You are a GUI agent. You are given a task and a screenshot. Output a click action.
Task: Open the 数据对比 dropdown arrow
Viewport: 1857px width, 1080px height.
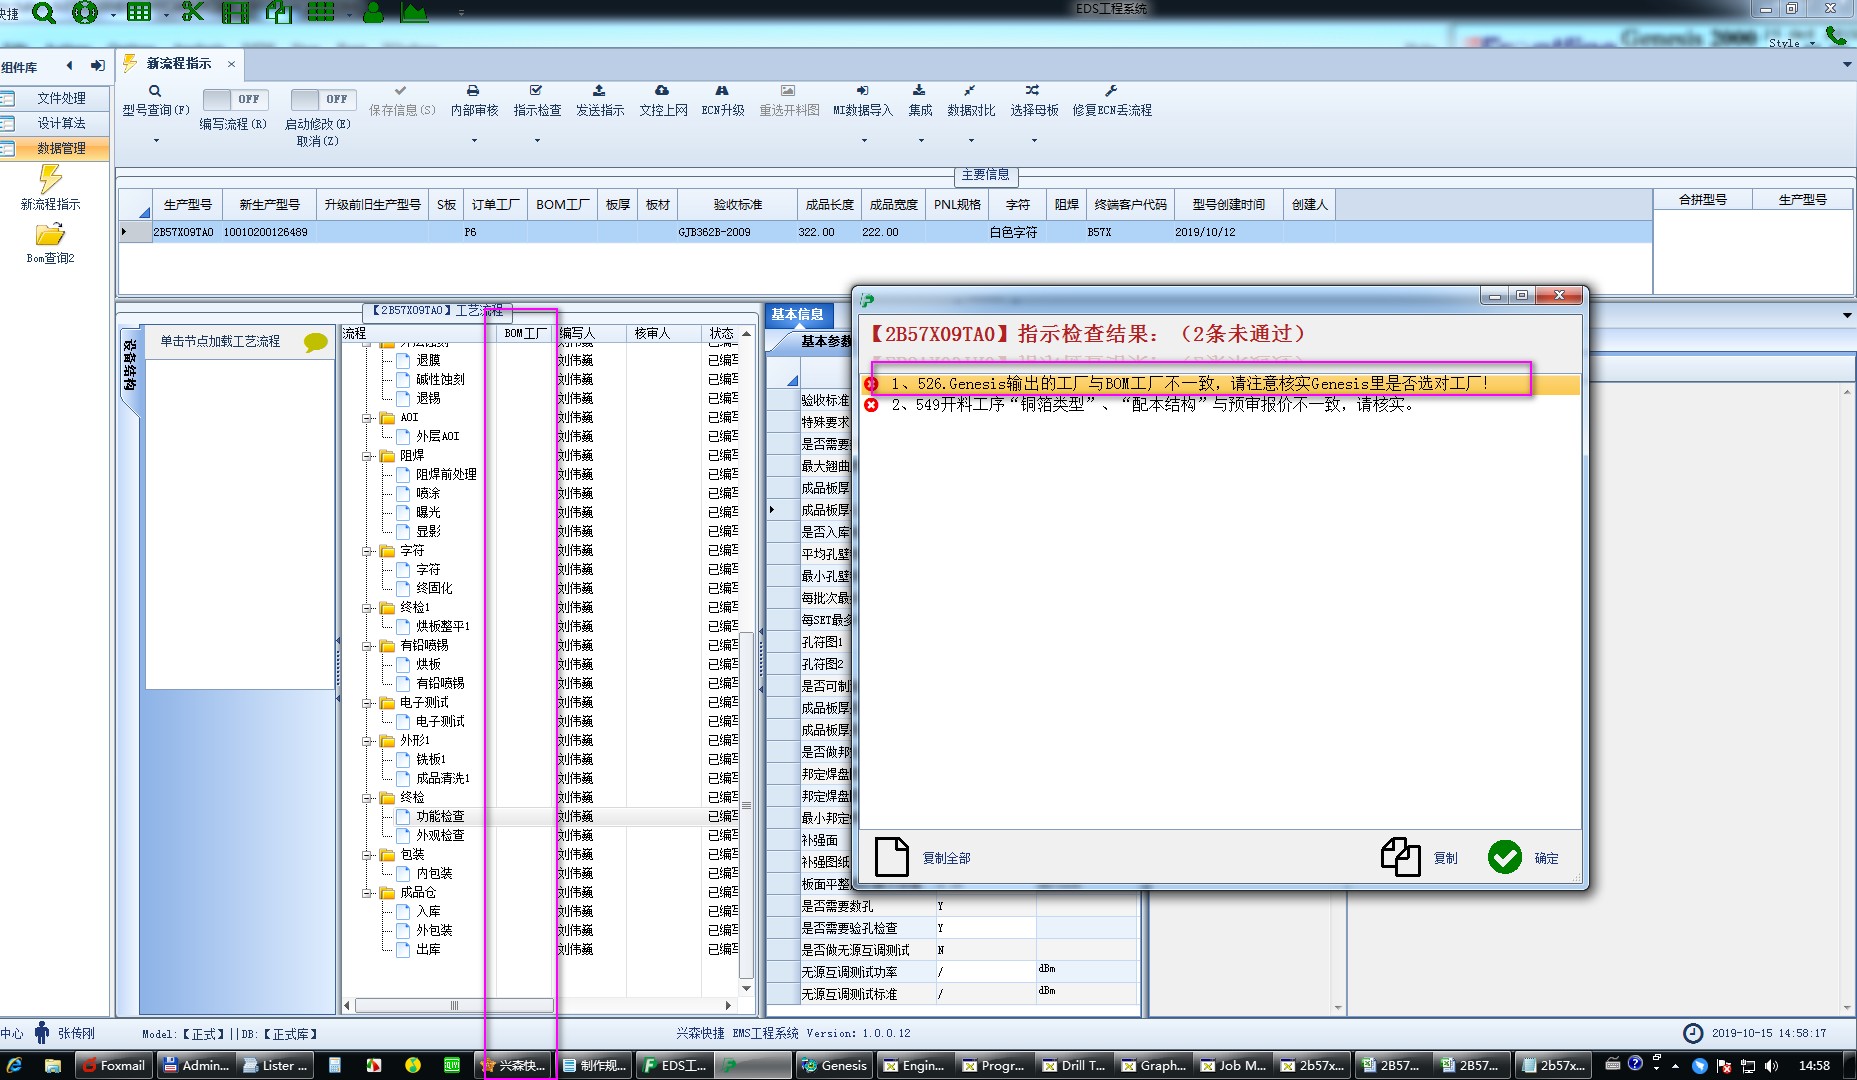(971, 141)
